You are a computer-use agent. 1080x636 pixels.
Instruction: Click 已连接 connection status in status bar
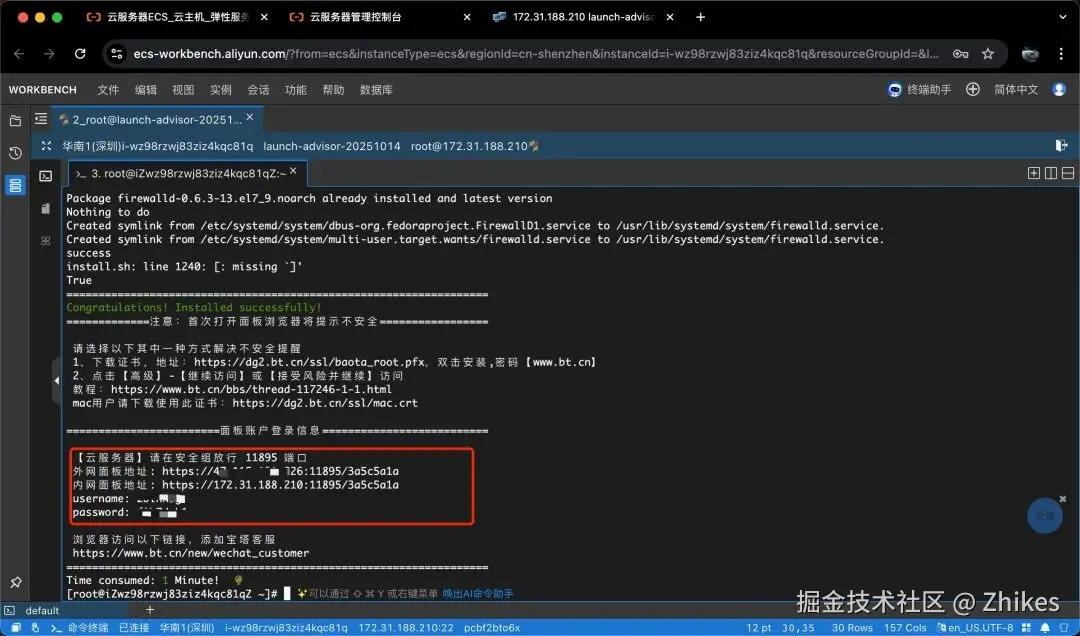pyautogui.click(x=134, y=628)
